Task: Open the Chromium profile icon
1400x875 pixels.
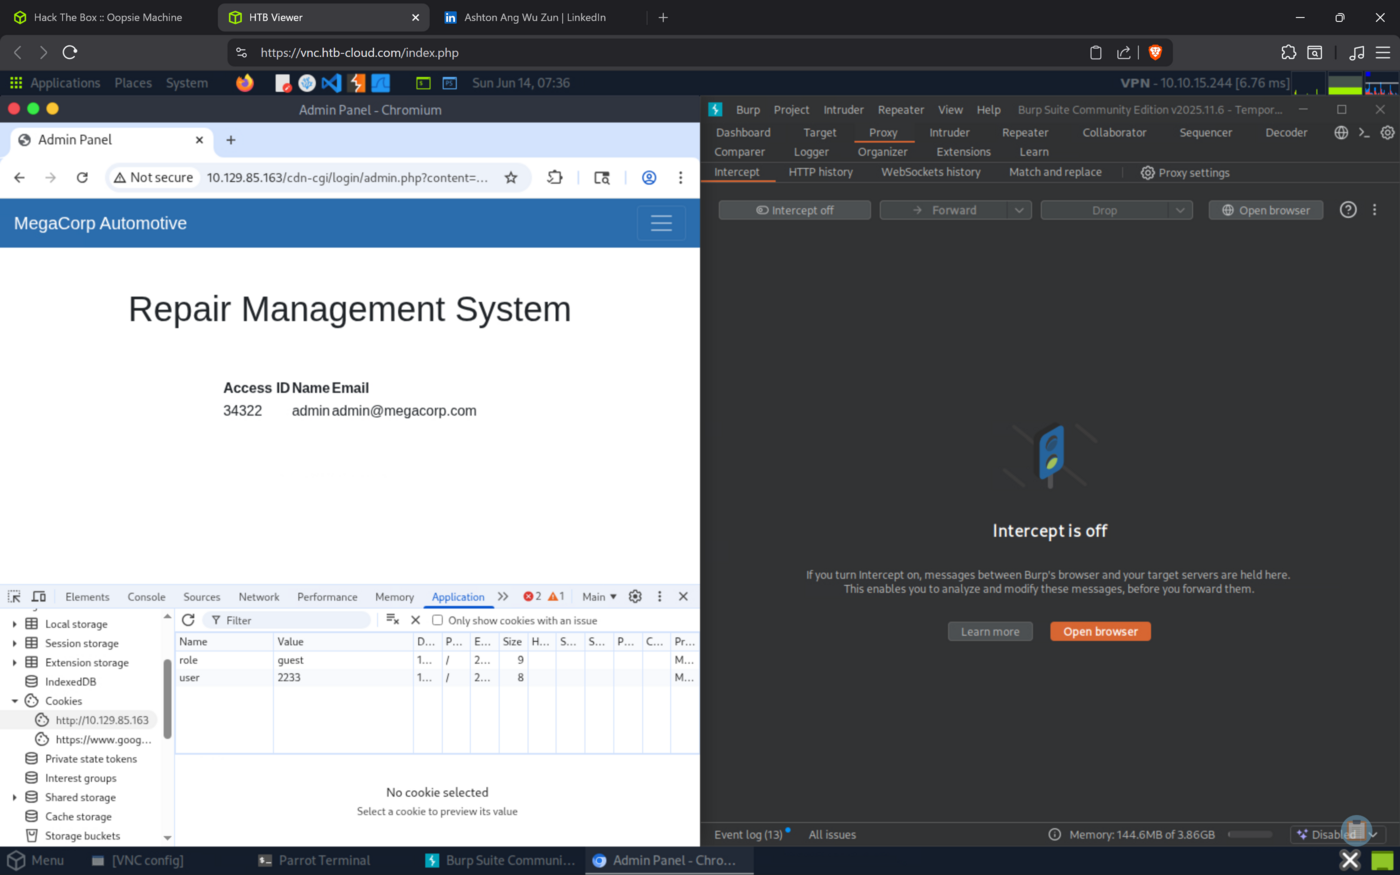Action: click(x=649, y=177)
